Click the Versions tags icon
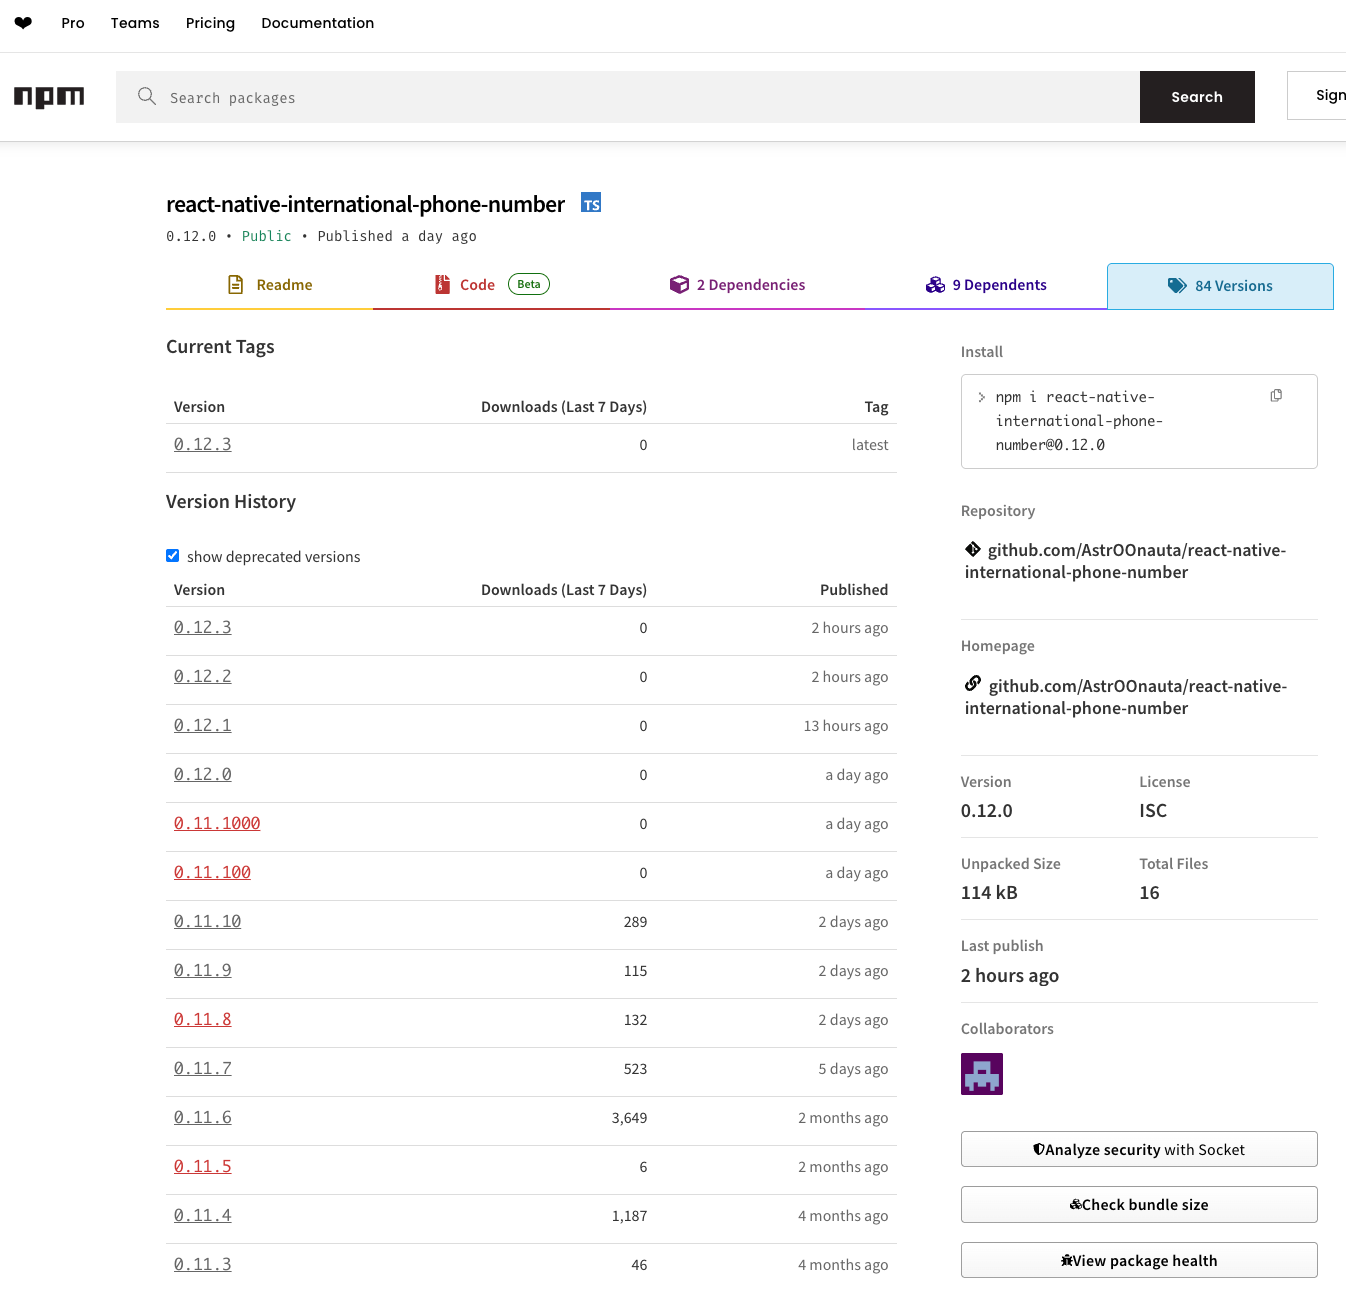The height and width of the screenshot is (1289, 1346). pos(1177,286)
